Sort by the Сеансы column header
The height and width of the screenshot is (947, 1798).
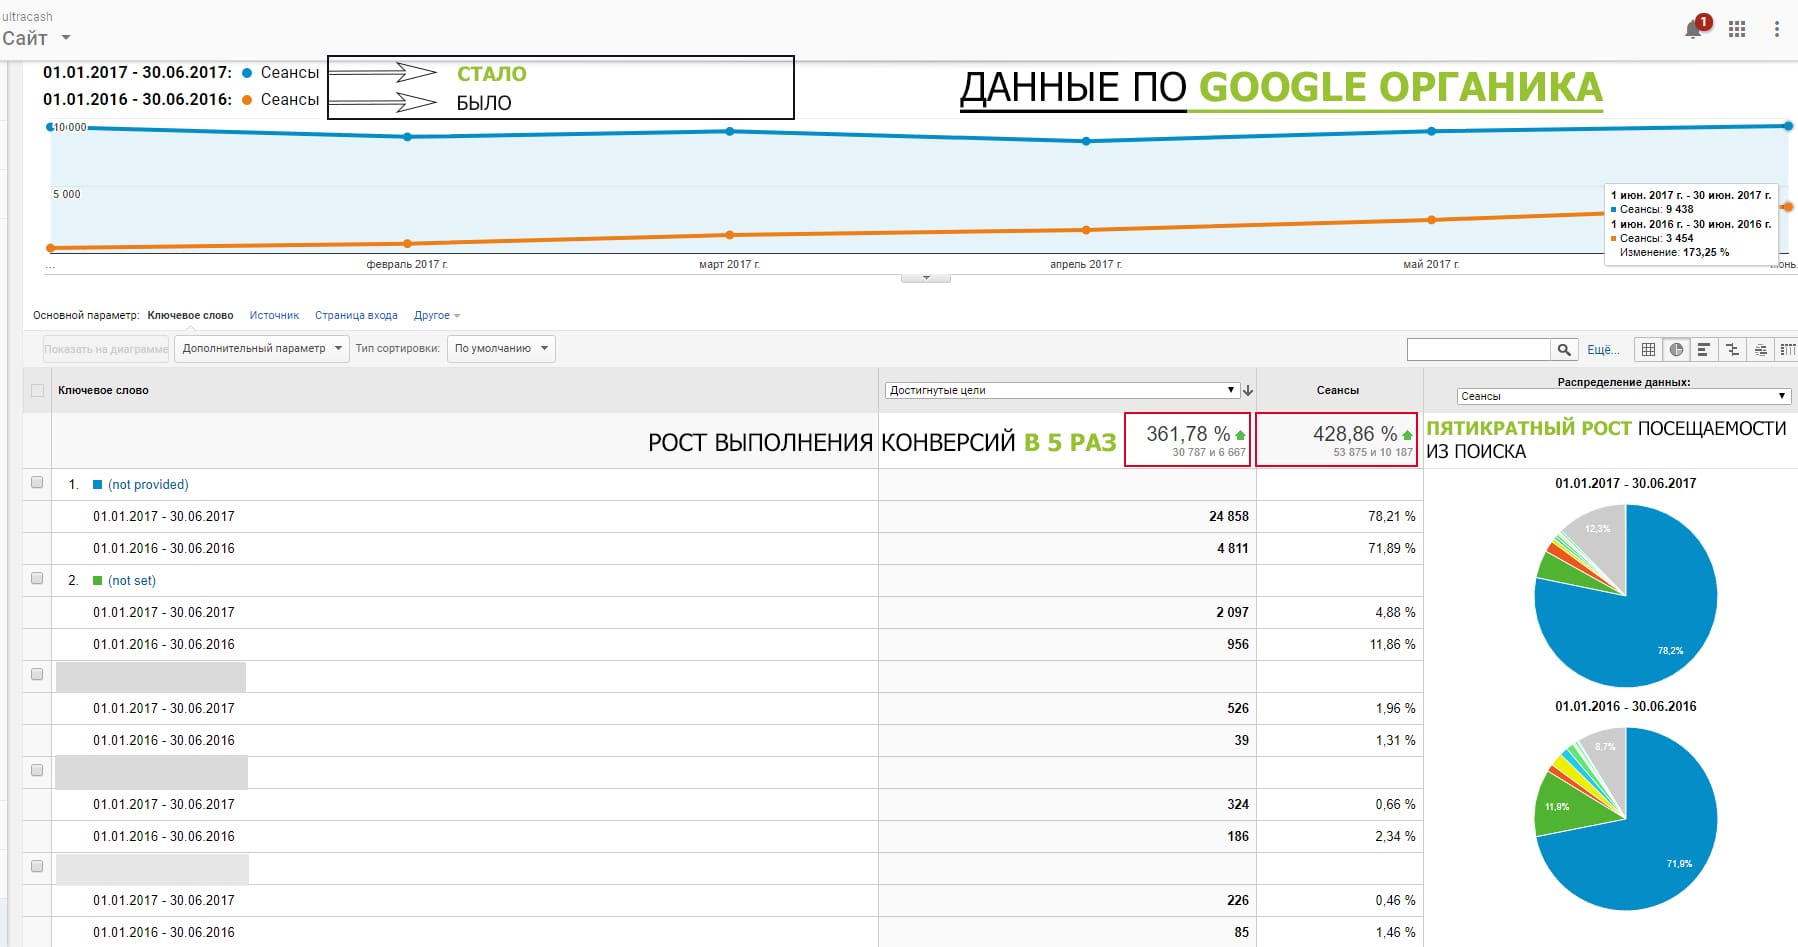[x=1338, y=391]
